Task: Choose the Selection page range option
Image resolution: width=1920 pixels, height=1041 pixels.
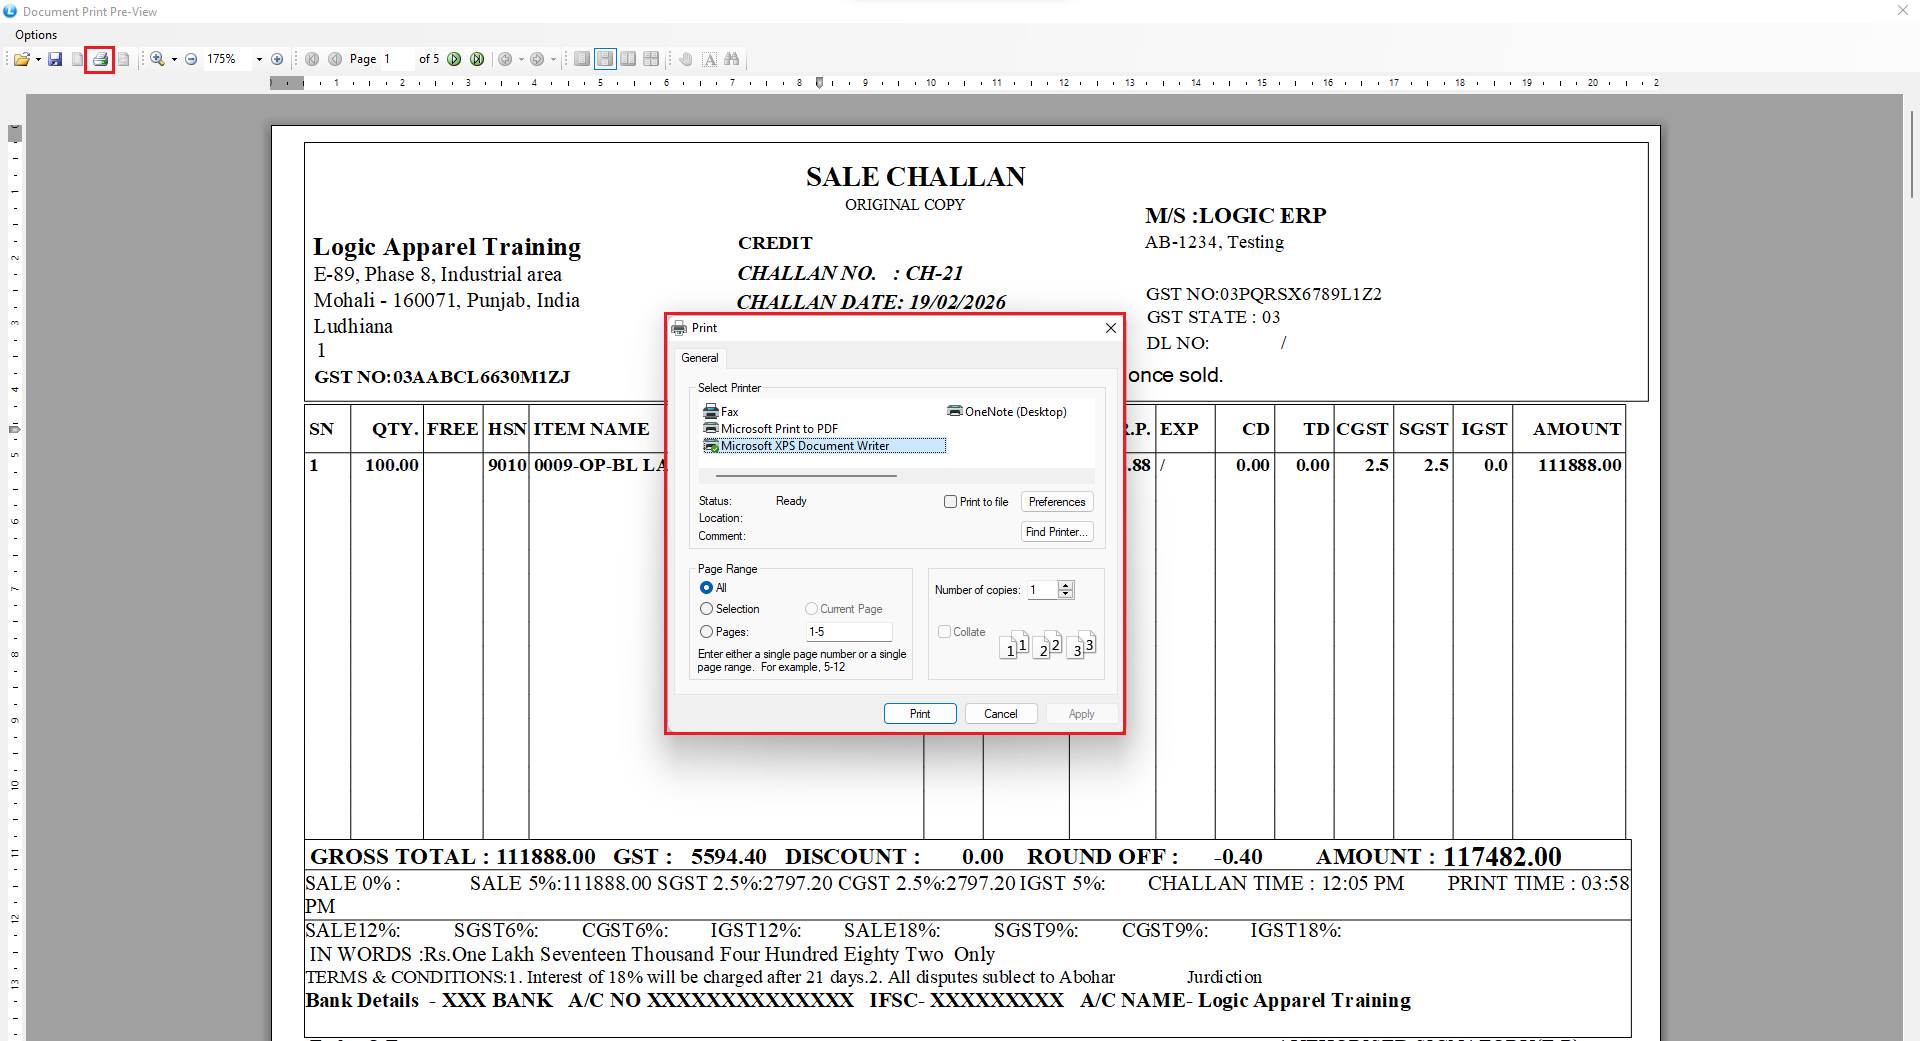Action: pyautogui.click(x=707, y=609)
